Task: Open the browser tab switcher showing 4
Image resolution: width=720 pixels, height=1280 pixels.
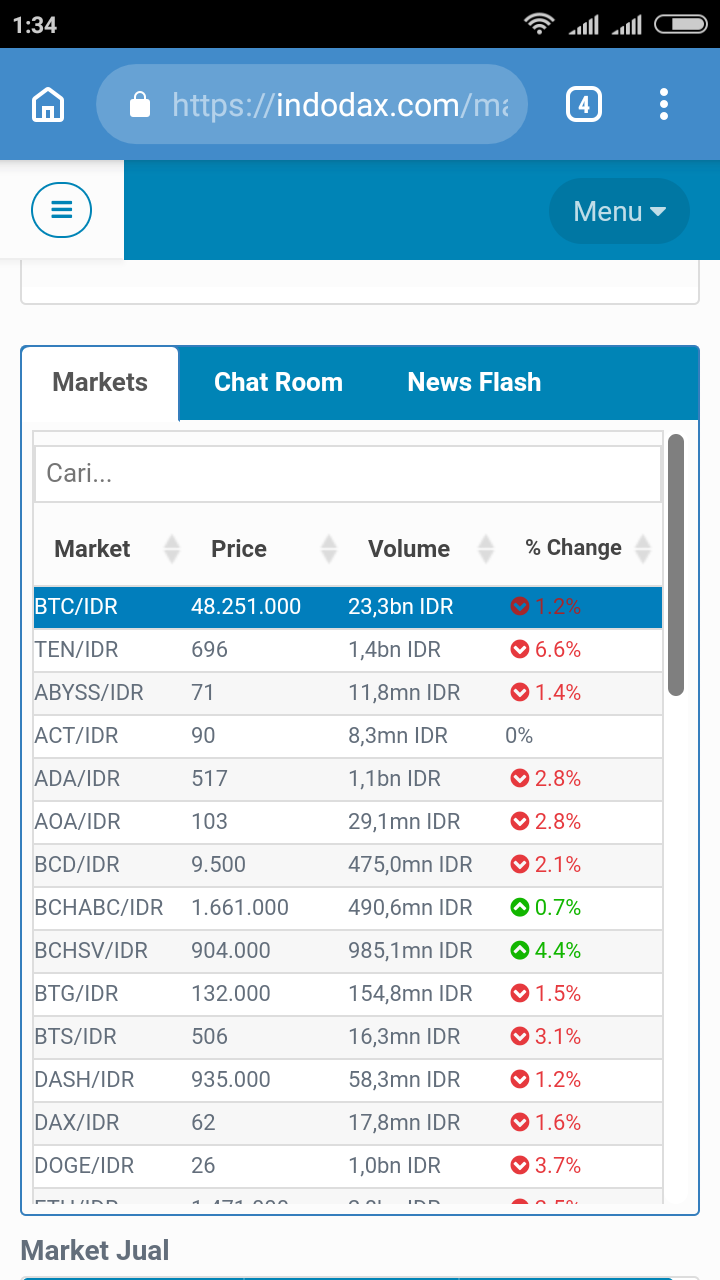Action: pos(583,104)
